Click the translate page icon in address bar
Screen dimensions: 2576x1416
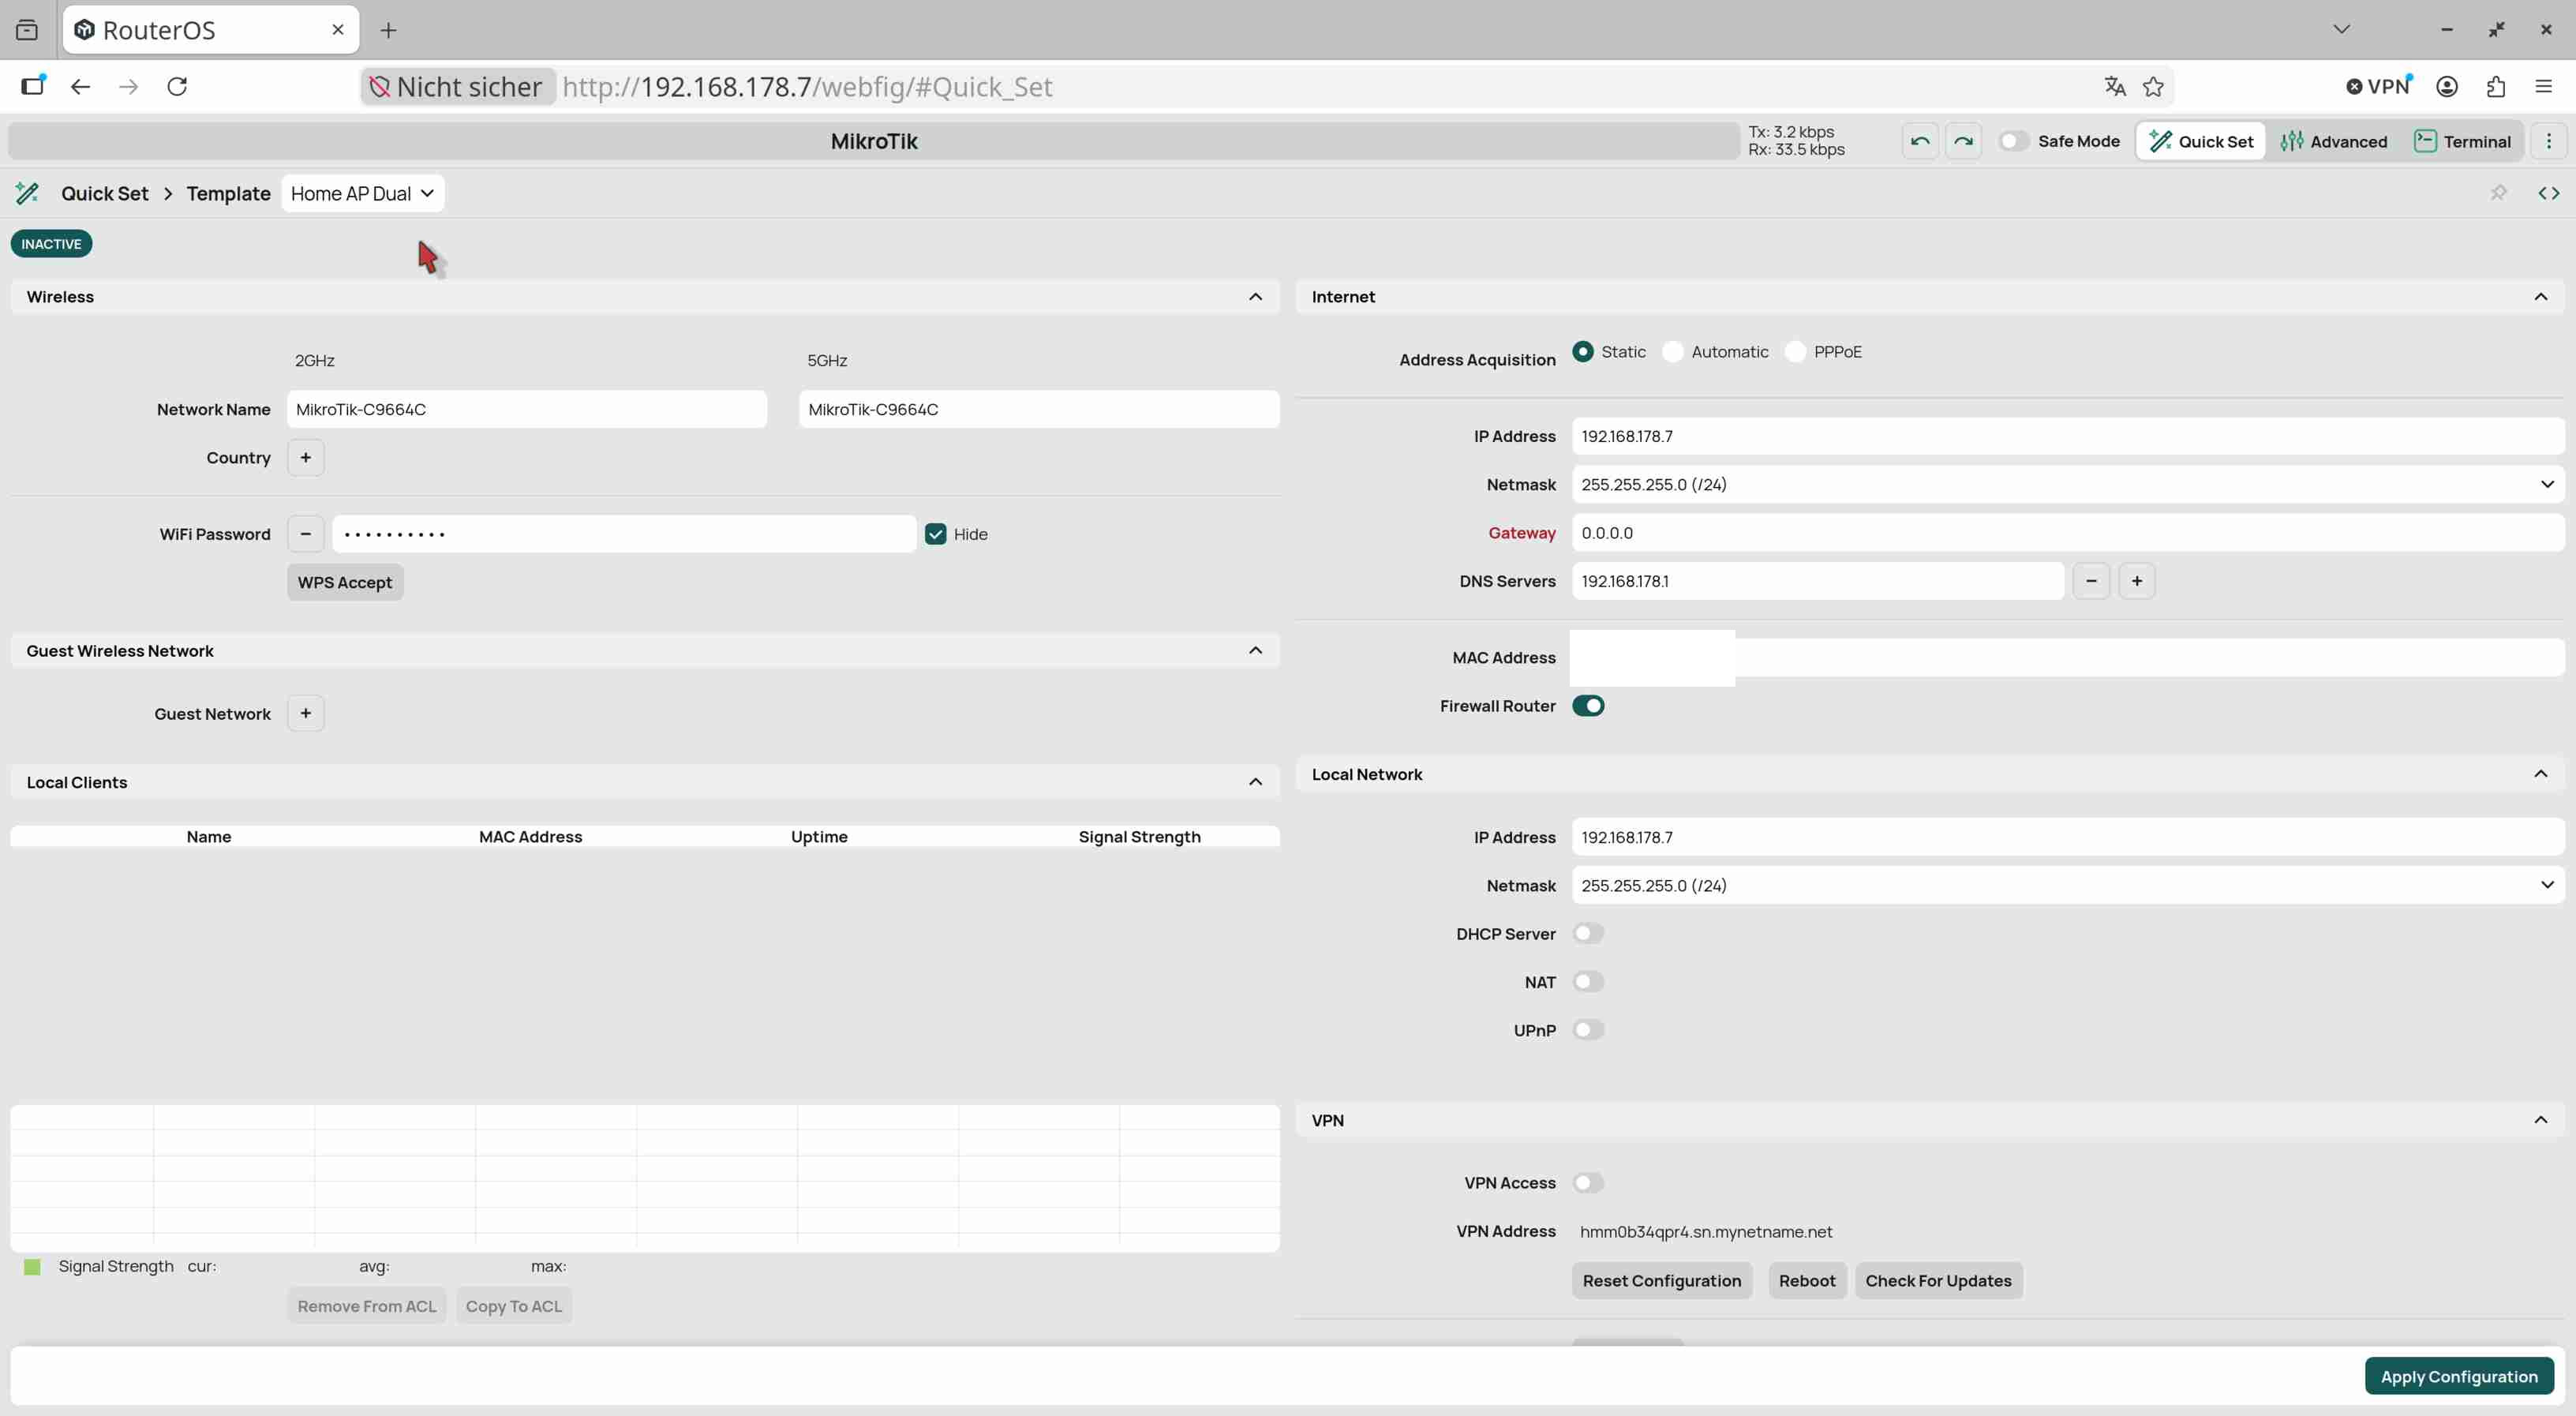[2115, 86]
